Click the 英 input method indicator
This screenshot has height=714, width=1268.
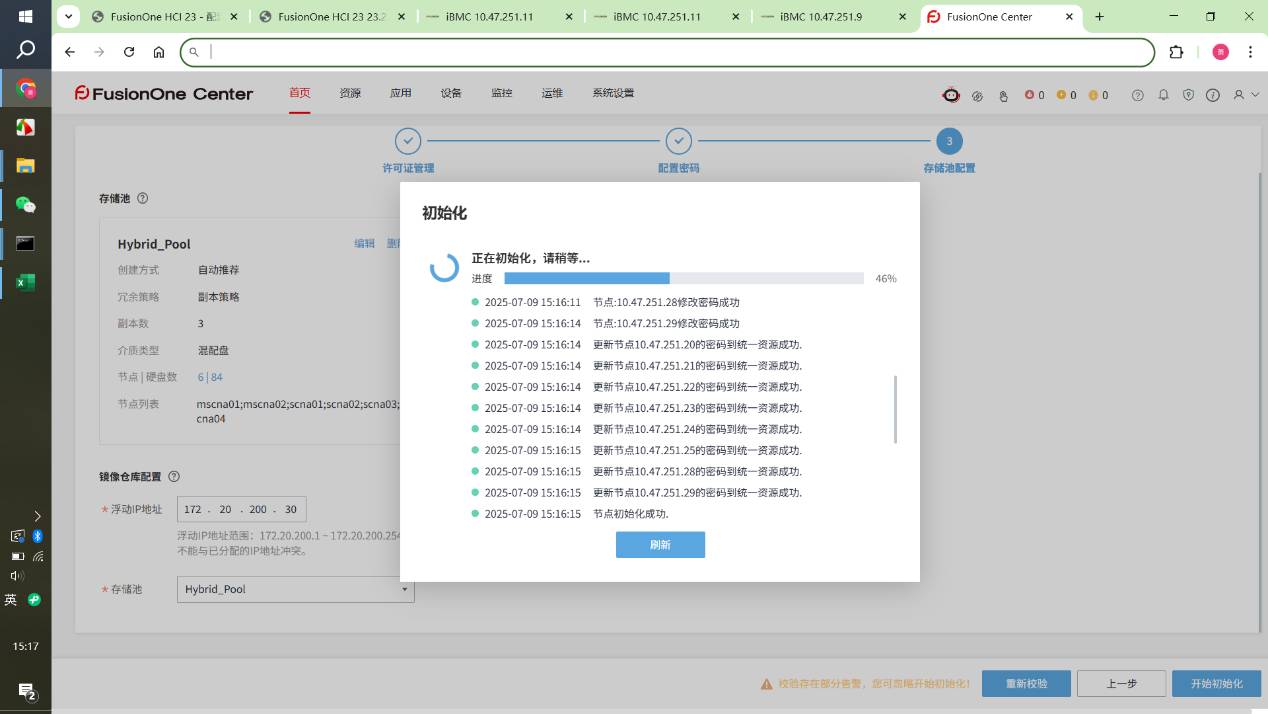tap(11, 599)
